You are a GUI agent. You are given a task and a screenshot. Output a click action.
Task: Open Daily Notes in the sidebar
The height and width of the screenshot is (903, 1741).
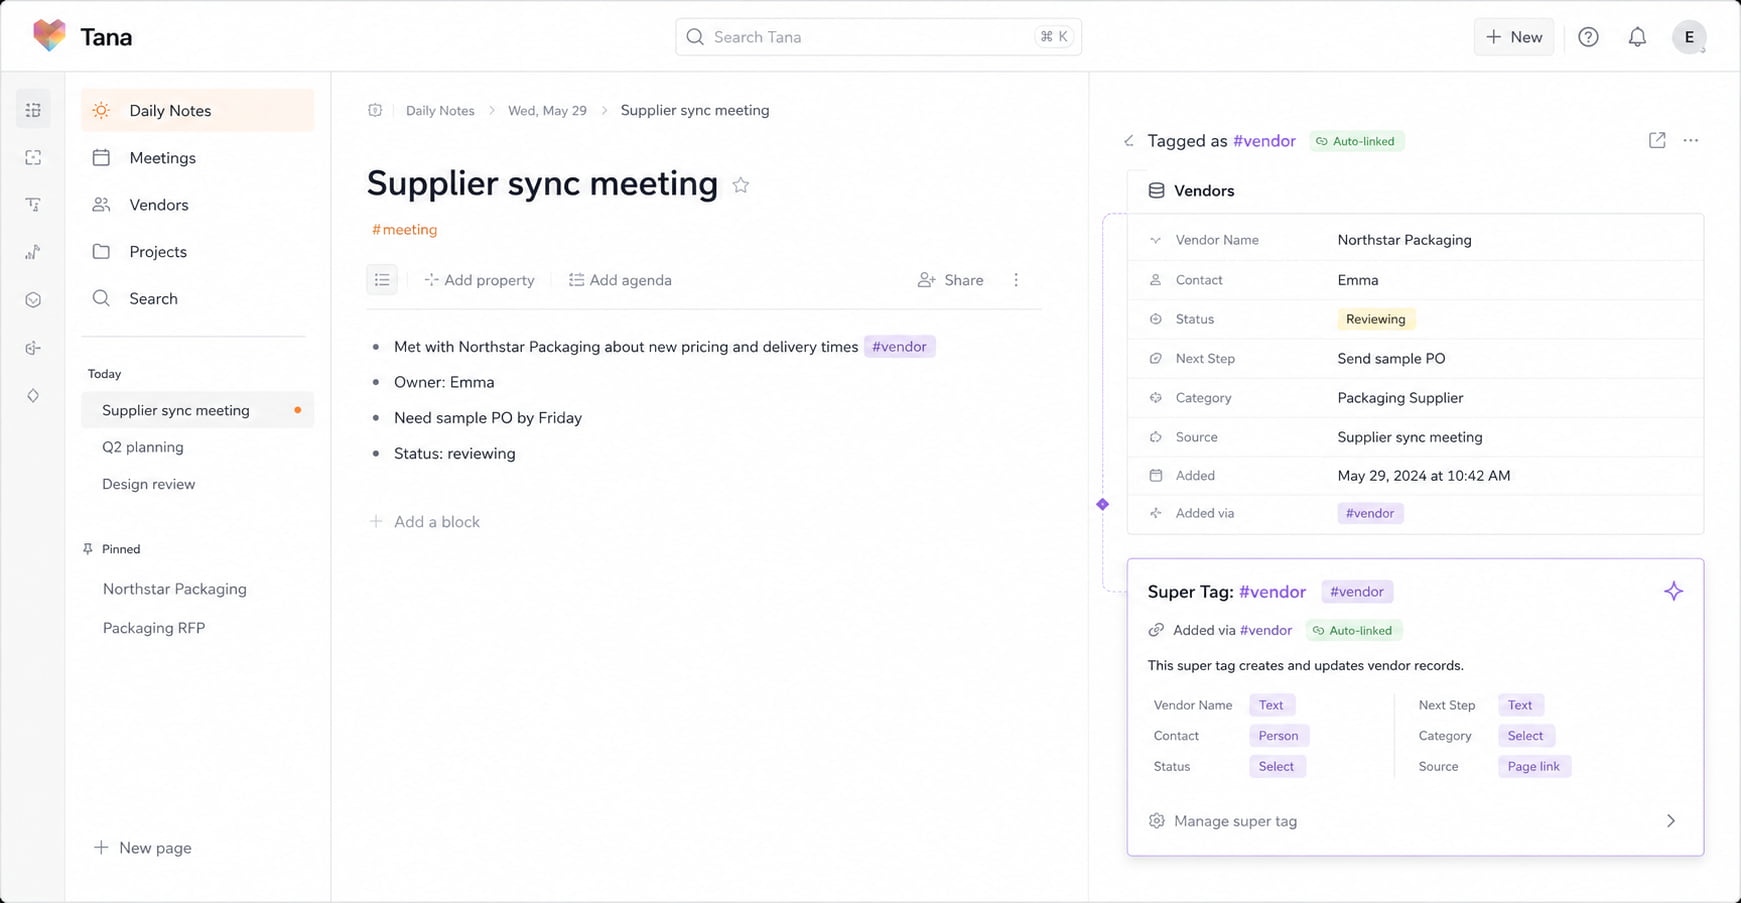pos(197,110)
